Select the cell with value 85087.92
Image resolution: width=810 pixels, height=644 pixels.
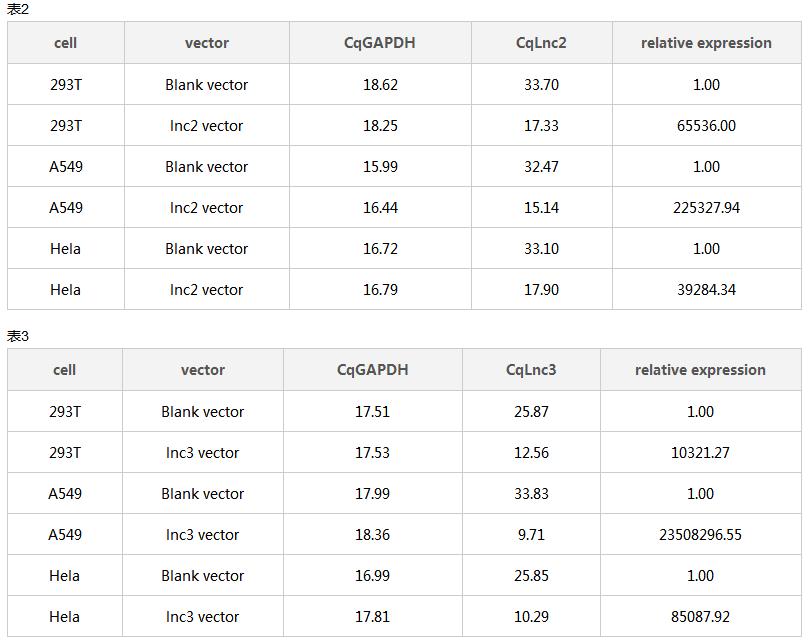click(700, 617)
